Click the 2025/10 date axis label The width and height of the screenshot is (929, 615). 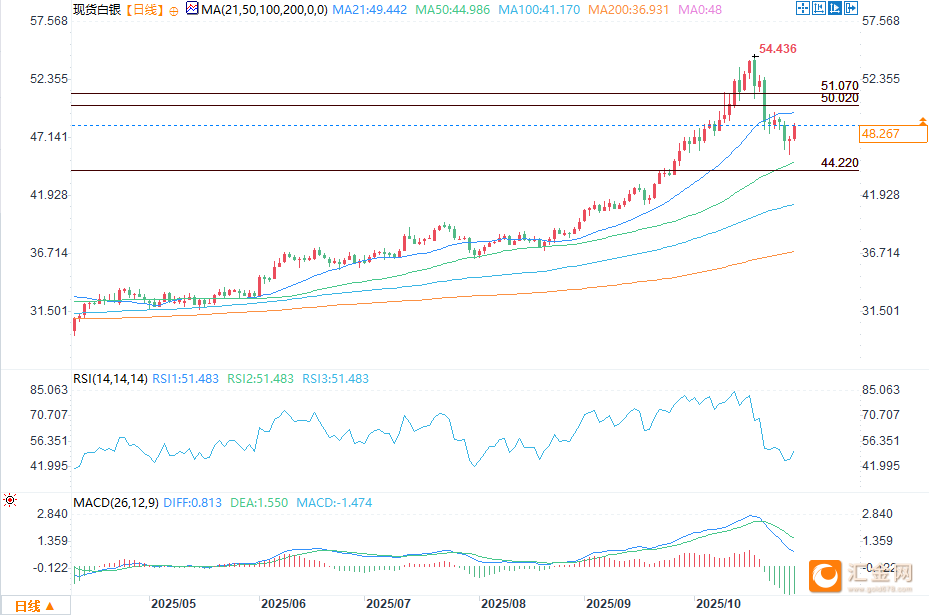718,604
